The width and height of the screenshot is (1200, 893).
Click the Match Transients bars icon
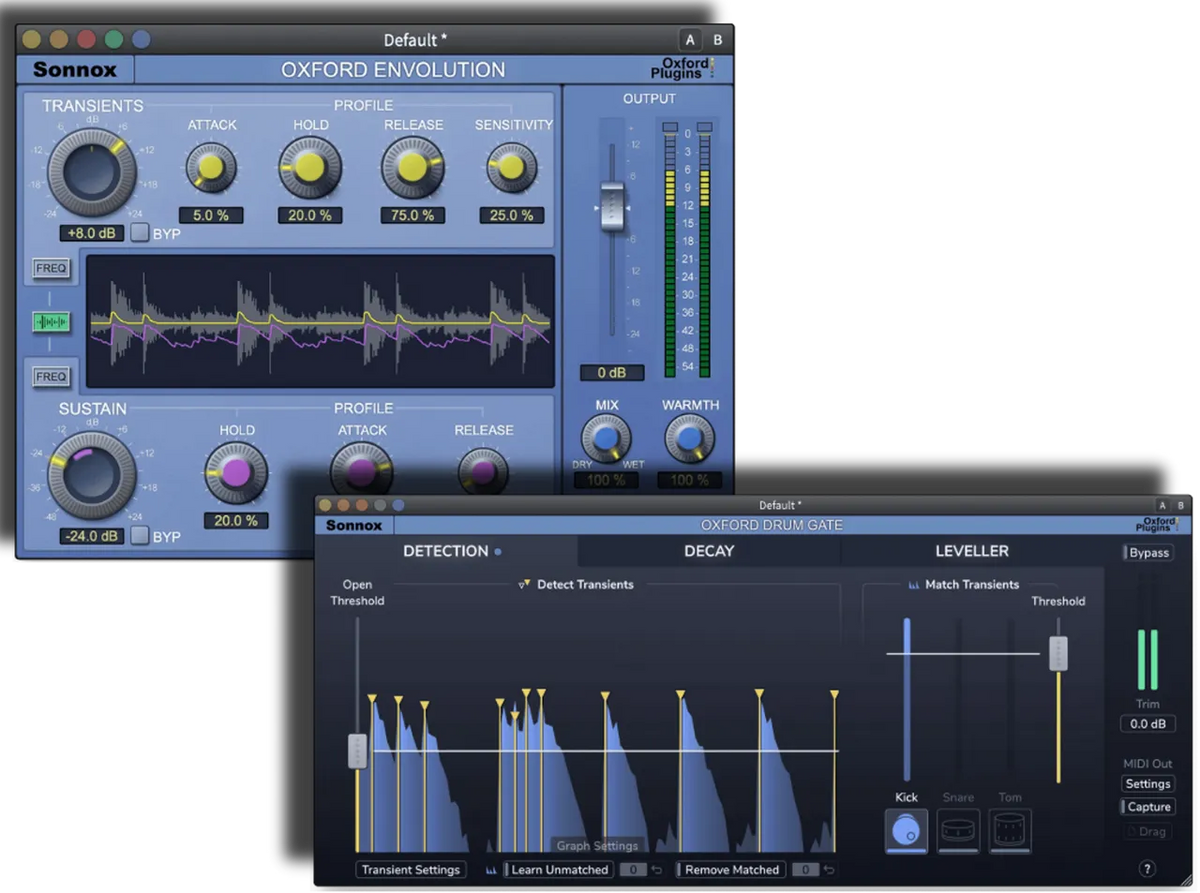[x=916, y=585]
